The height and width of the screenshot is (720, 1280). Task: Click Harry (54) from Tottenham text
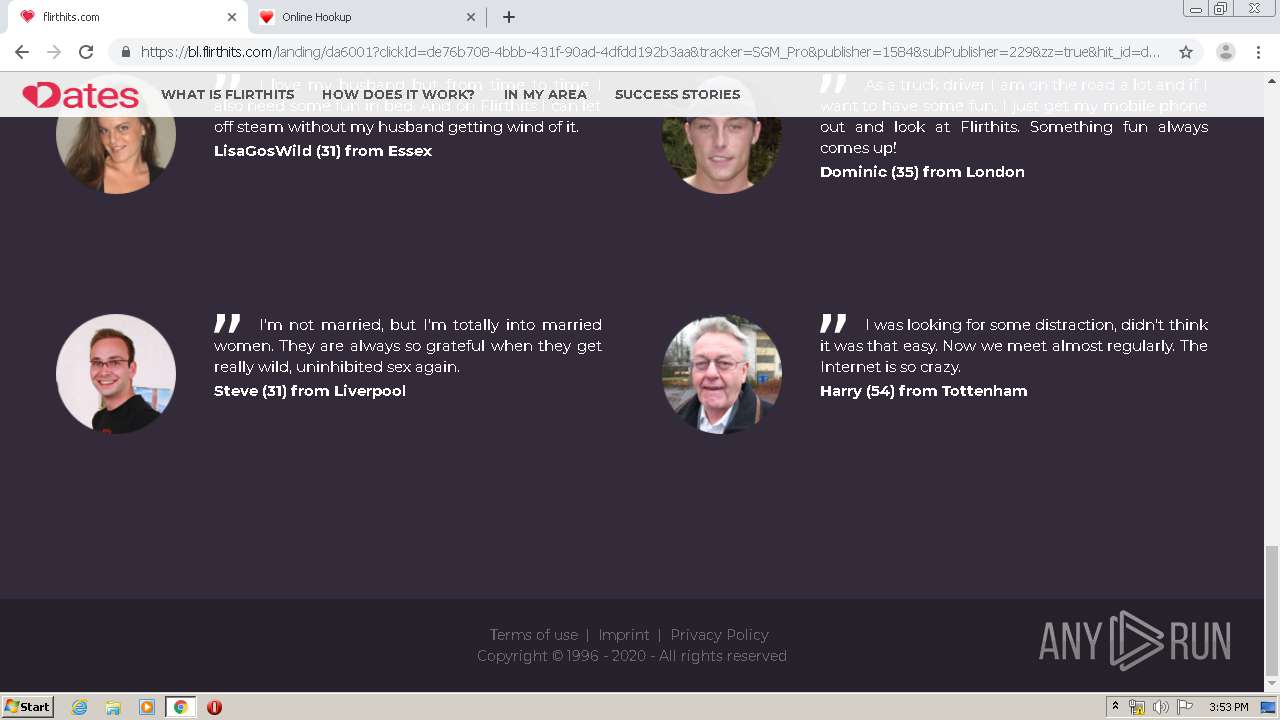click(x=923, y=391)
